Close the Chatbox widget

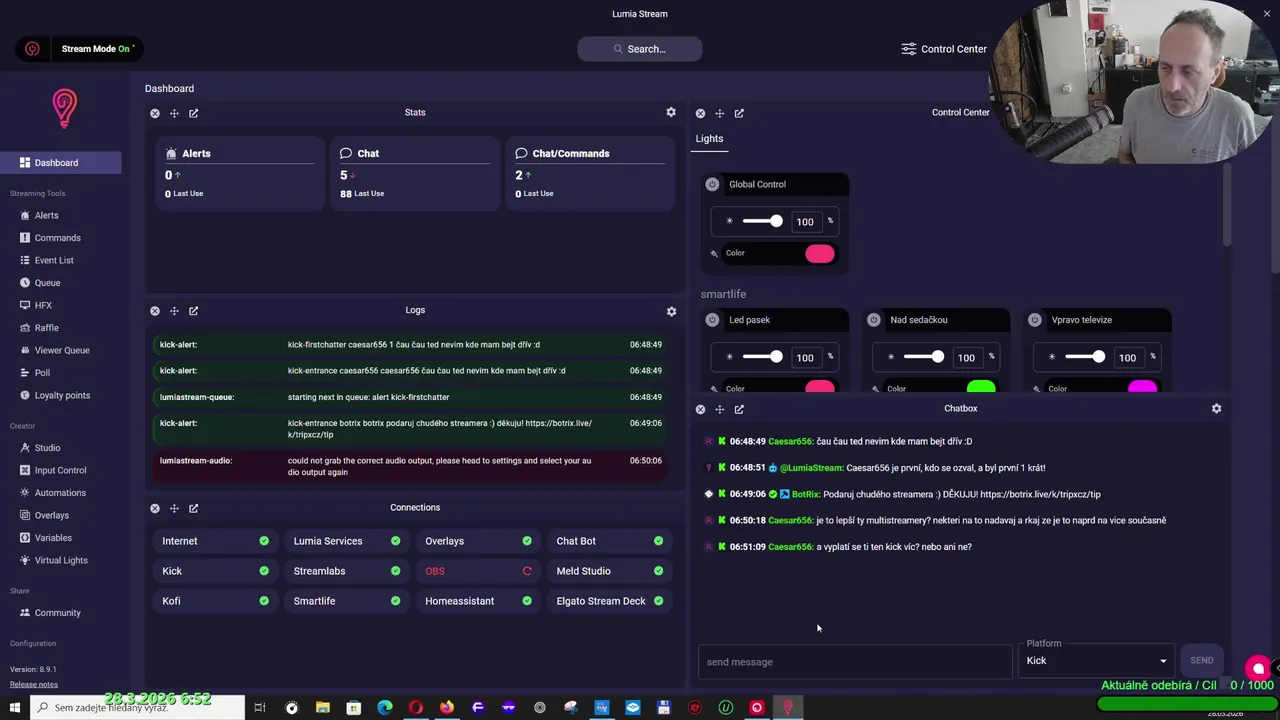tap(700, 409)
